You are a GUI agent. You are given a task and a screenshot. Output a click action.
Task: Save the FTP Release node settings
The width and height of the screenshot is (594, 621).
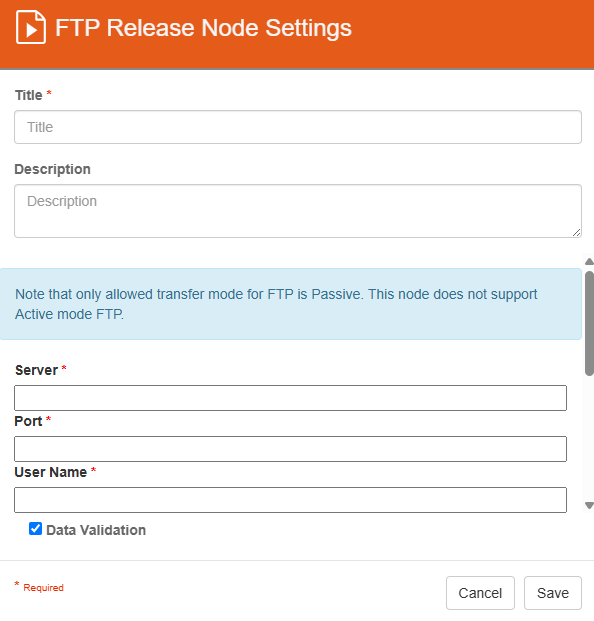click(553, 593)
